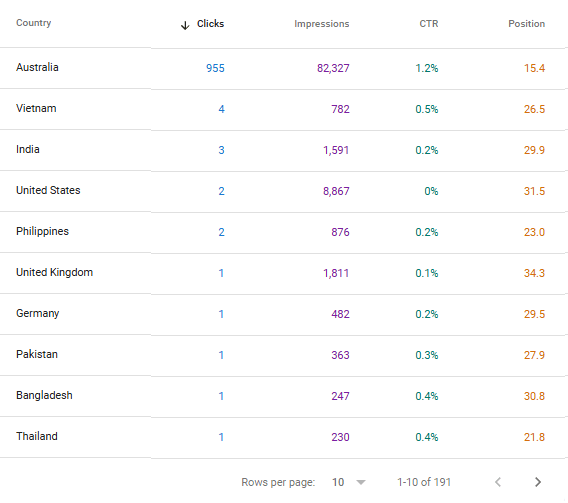This screenshot has height=503, width=568.
Task: Click the 0.5% CTR for Vietnam
Action: coord(427,109)
